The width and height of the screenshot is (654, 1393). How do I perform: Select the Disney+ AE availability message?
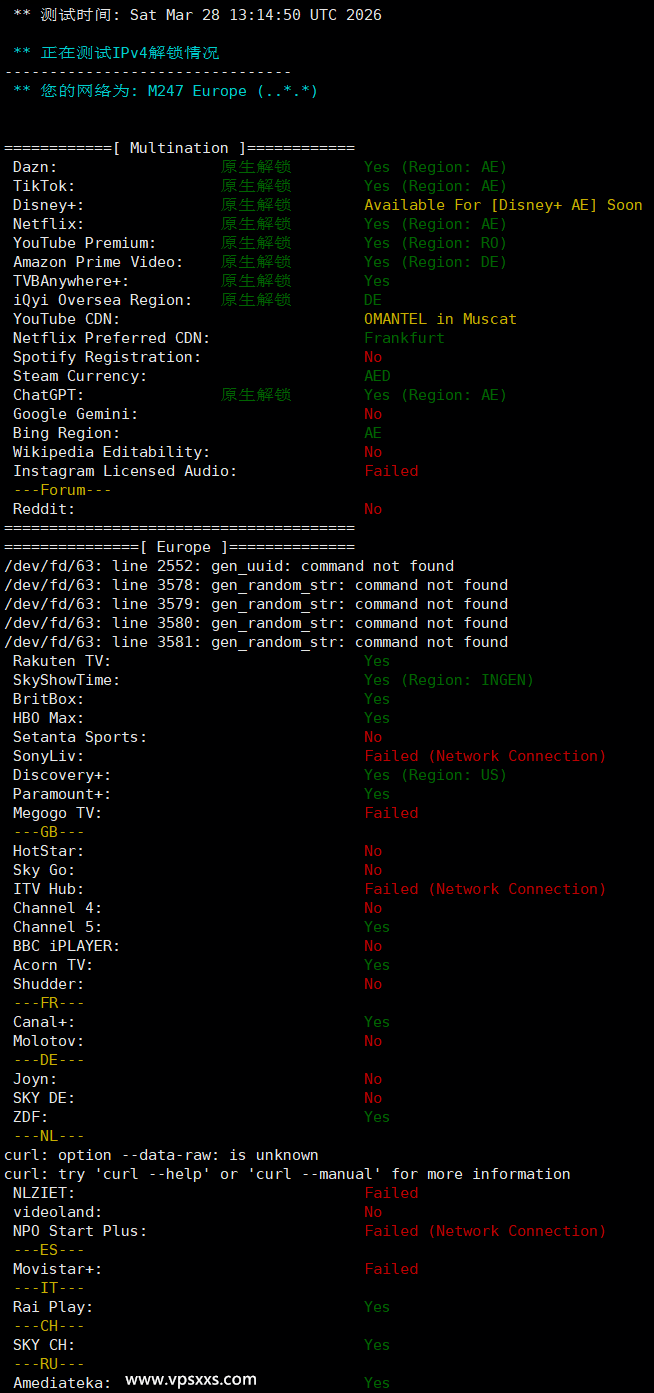pyautogui.click(x=503, y=205)
